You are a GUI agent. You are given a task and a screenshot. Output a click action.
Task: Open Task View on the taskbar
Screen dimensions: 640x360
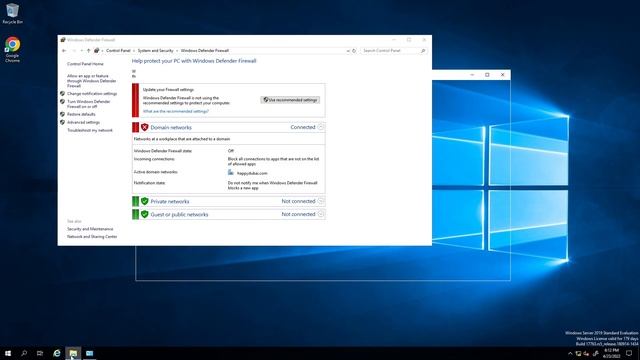[x=40, y=353]
